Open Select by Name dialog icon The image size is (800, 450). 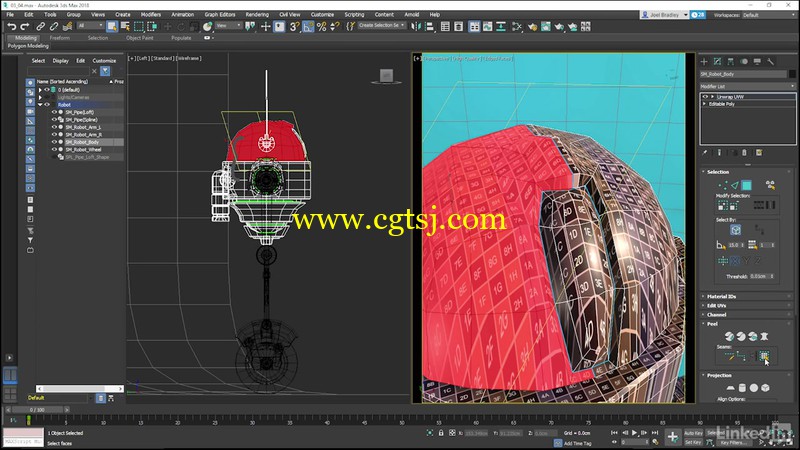(x=125, y=27)
